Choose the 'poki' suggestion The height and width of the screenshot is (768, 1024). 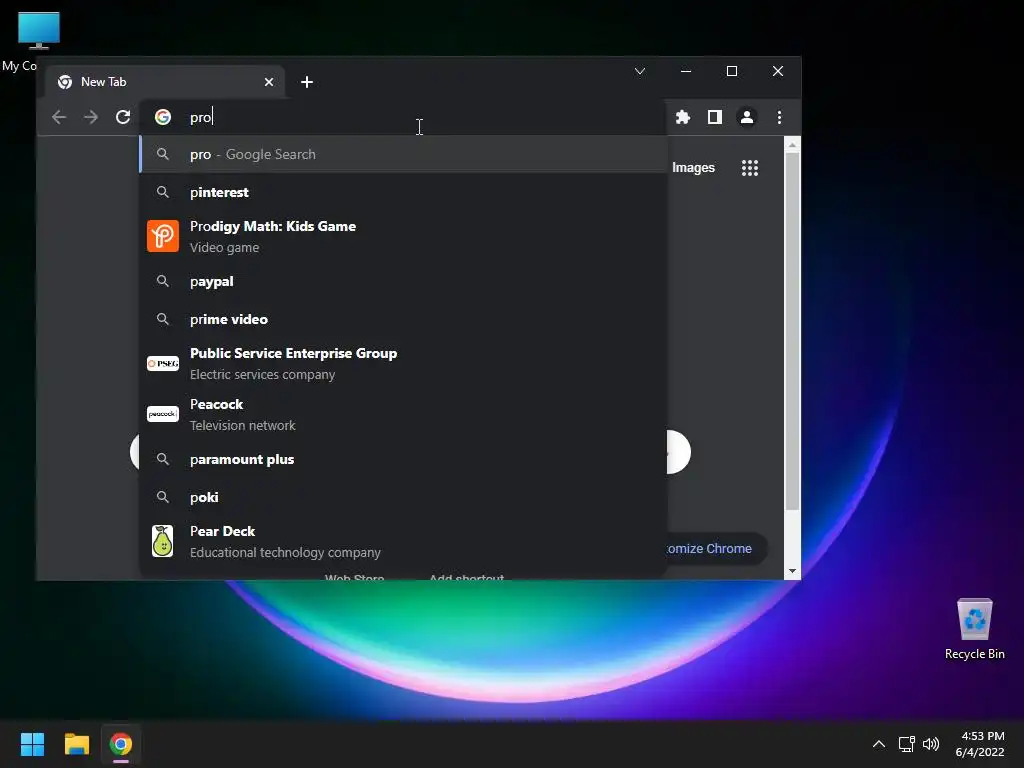pyautogui.click(x=403, y=497)
